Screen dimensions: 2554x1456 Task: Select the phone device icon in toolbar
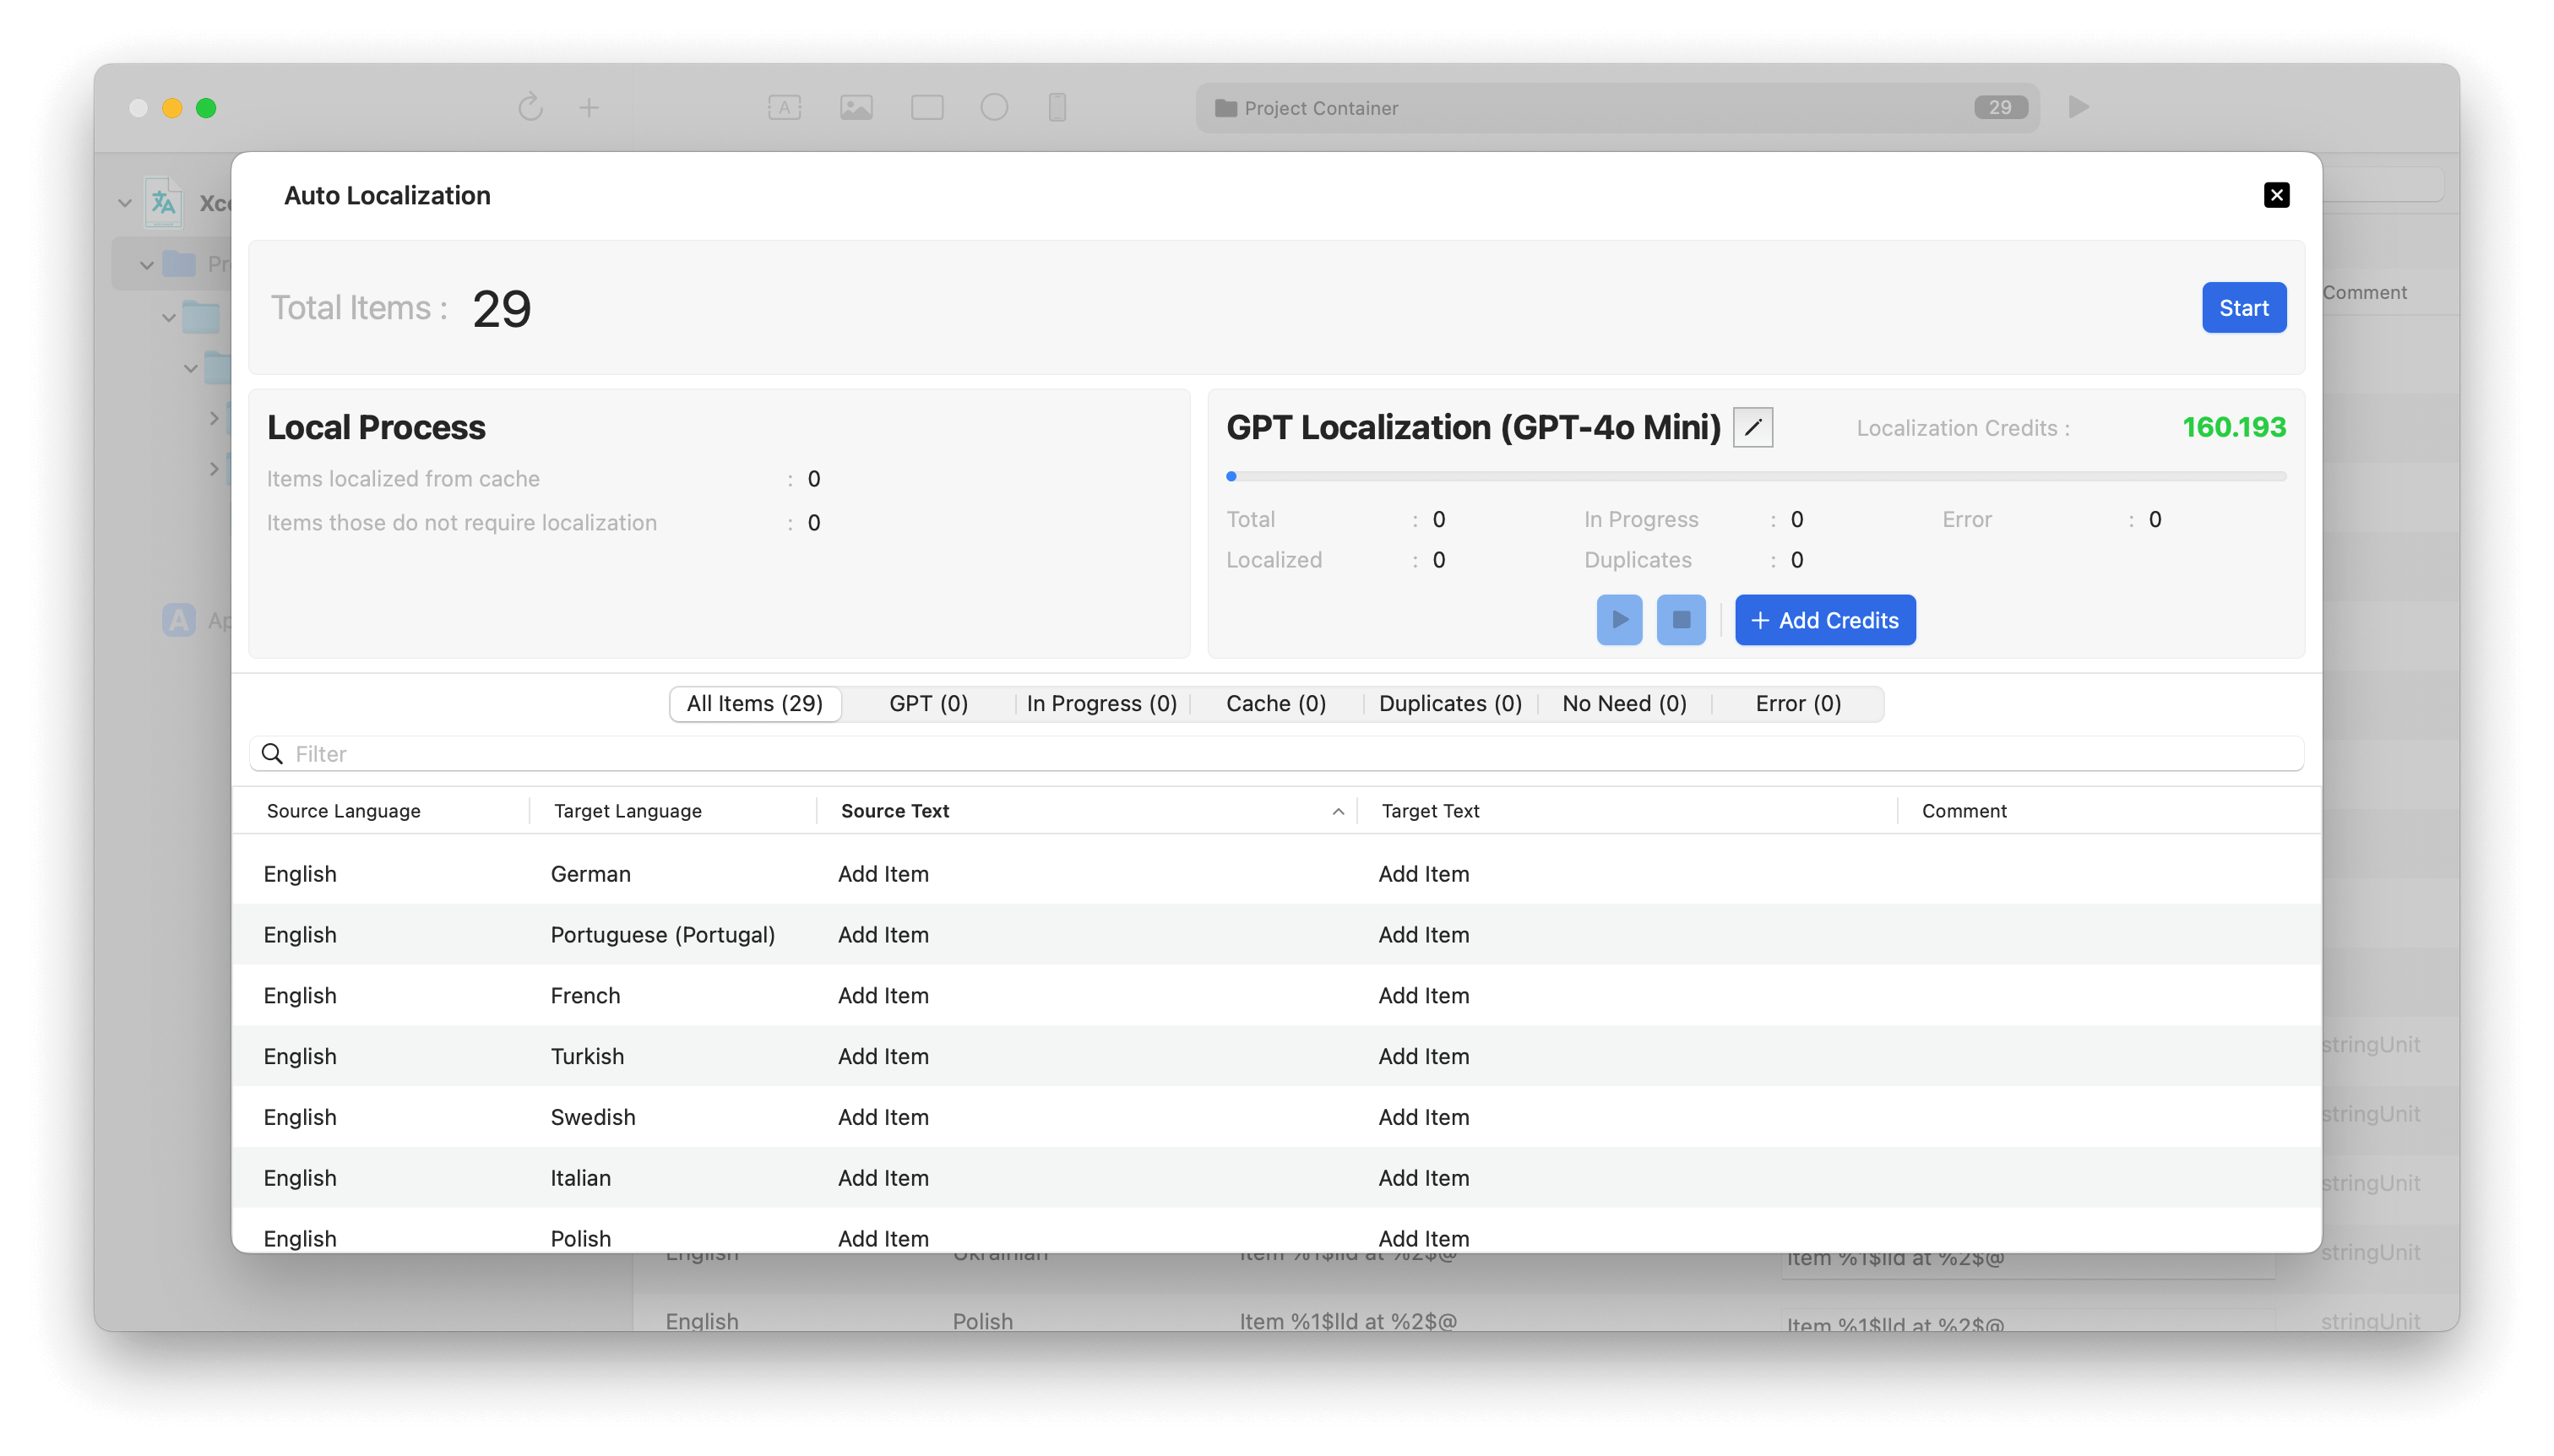(x=1057, y=107)
